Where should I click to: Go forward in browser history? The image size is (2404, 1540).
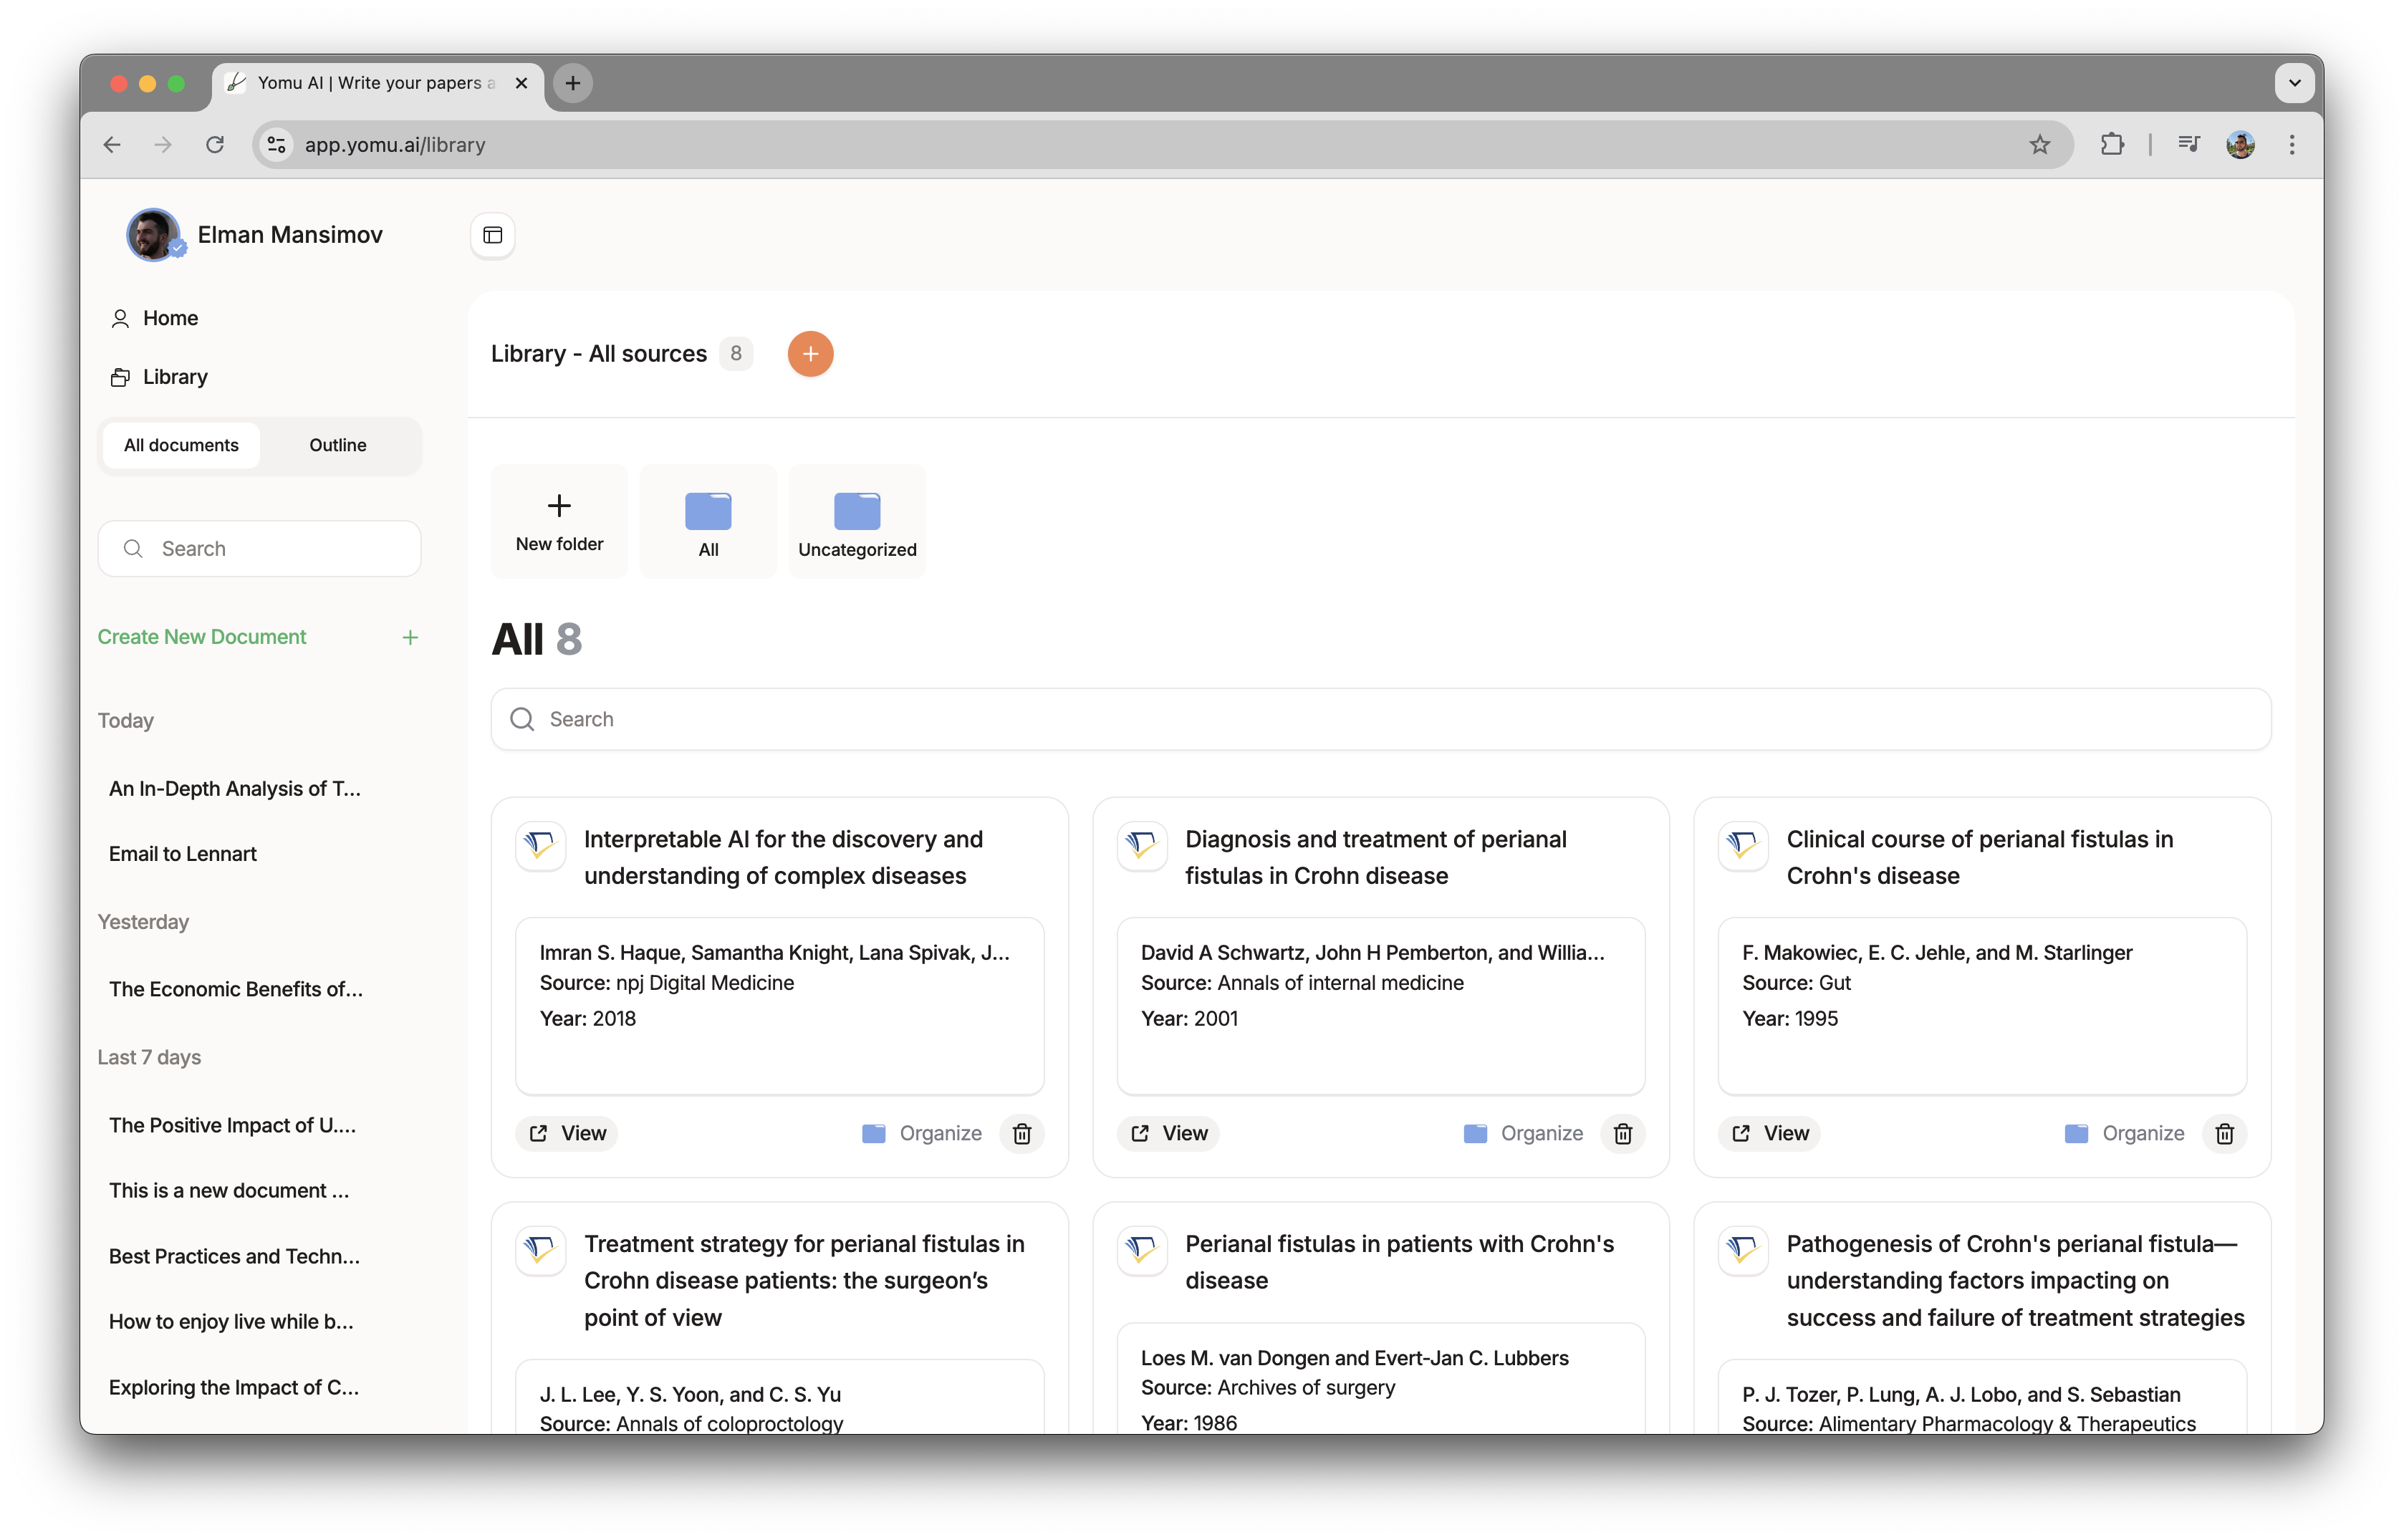pos(163,145)
